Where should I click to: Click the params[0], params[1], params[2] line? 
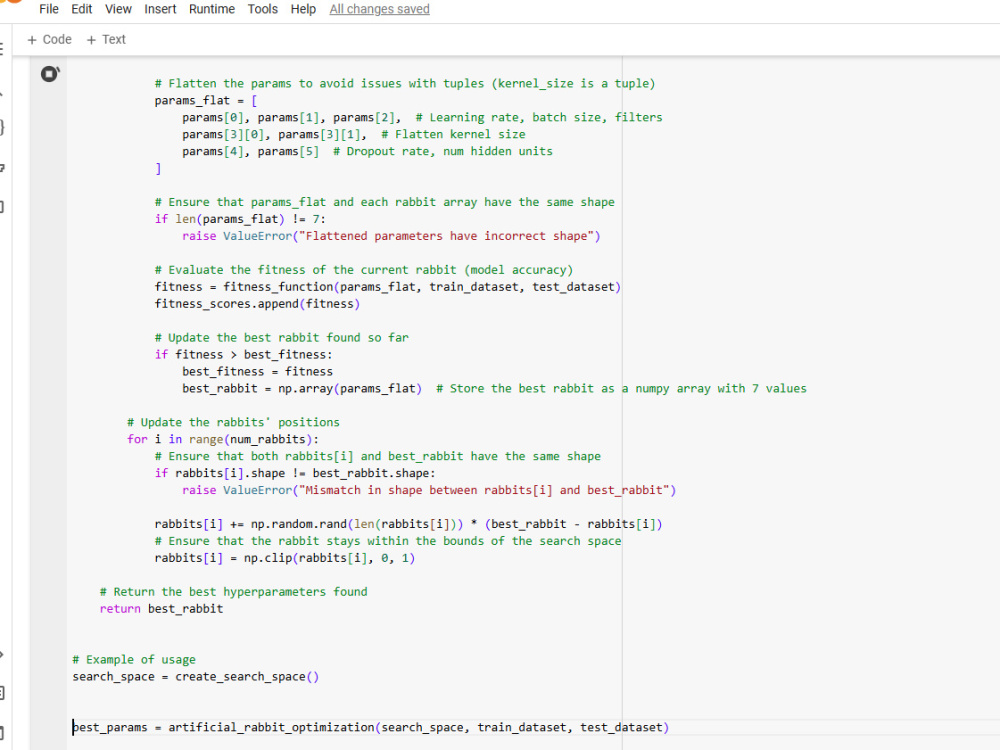422,117
